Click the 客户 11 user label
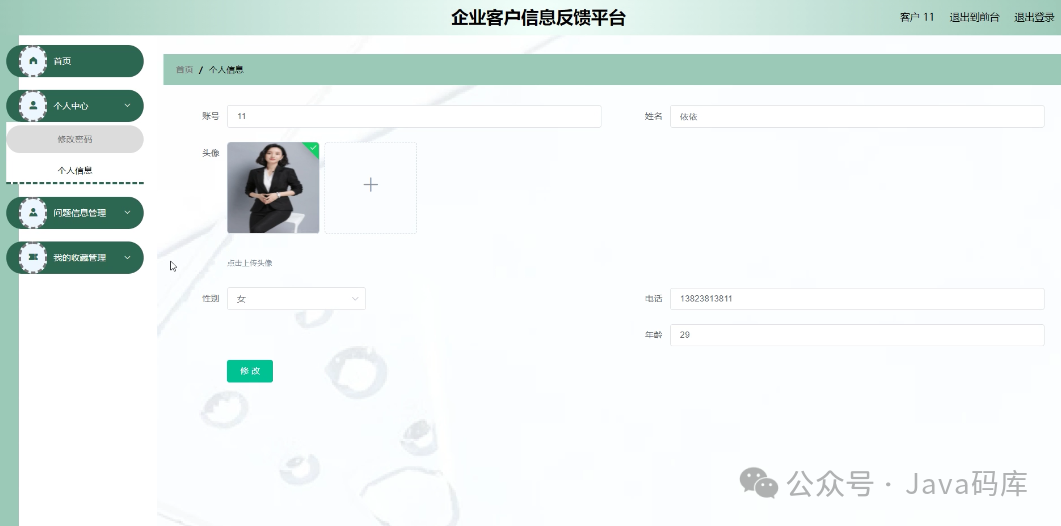 (917, 18)
